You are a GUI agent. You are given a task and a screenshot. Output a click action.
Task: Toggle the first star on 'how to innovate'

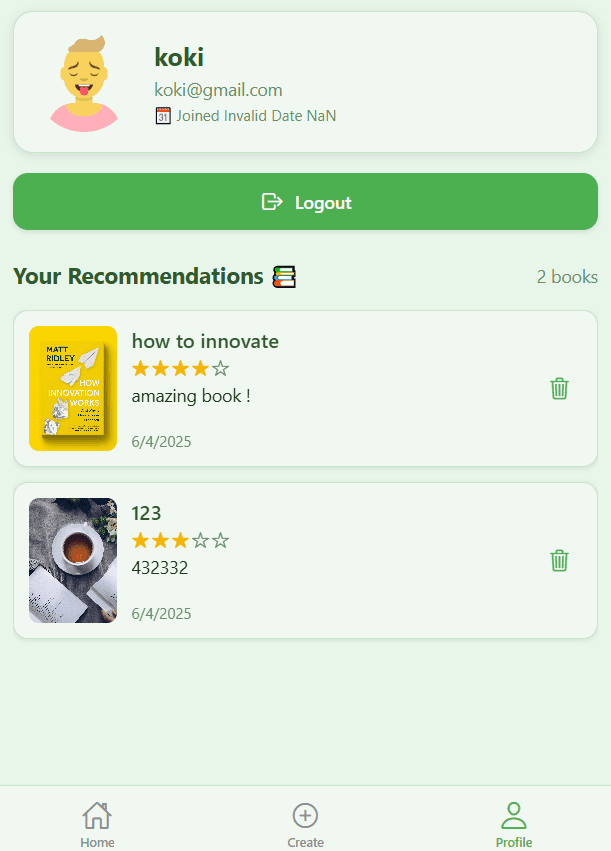pos(139,368)
